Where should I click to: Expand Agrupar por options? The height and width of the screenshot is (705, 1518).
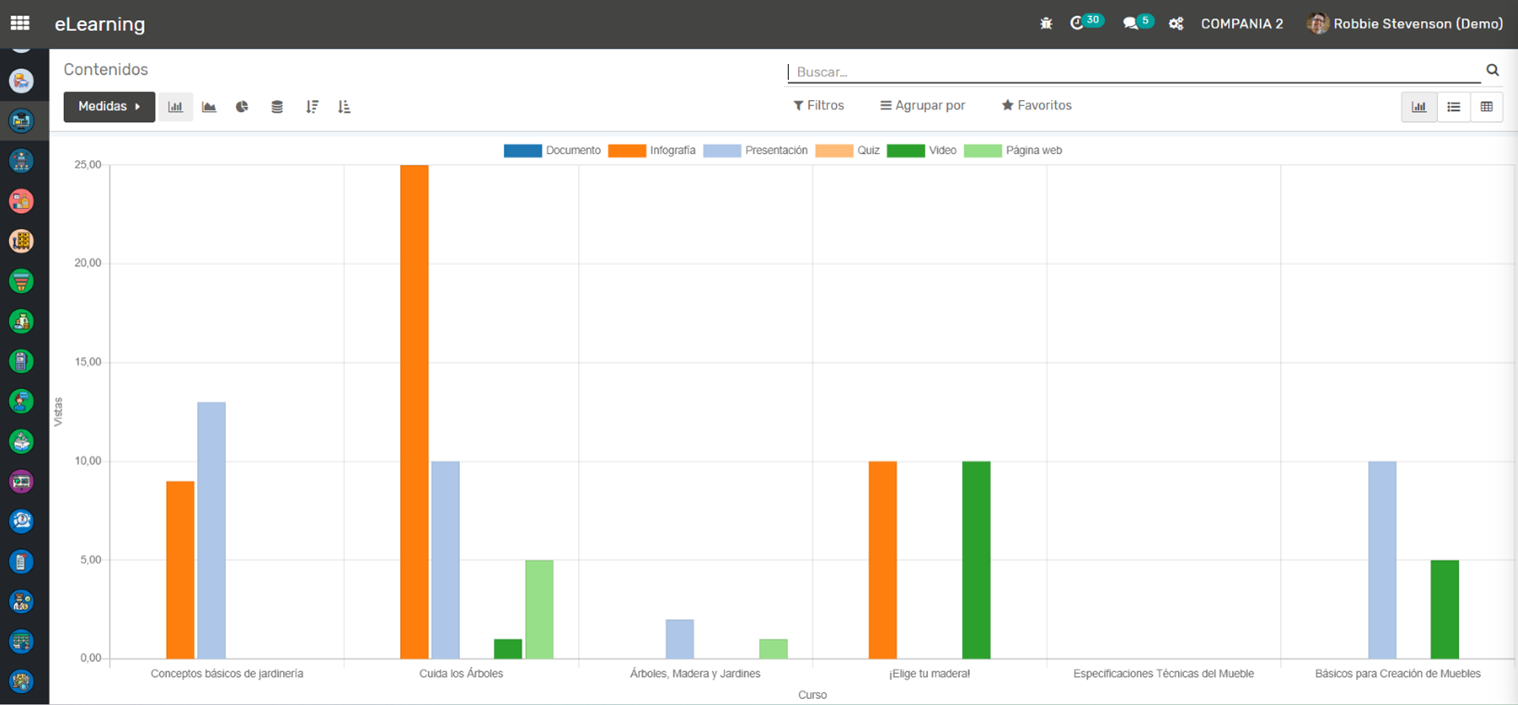(x=922, y=105)
